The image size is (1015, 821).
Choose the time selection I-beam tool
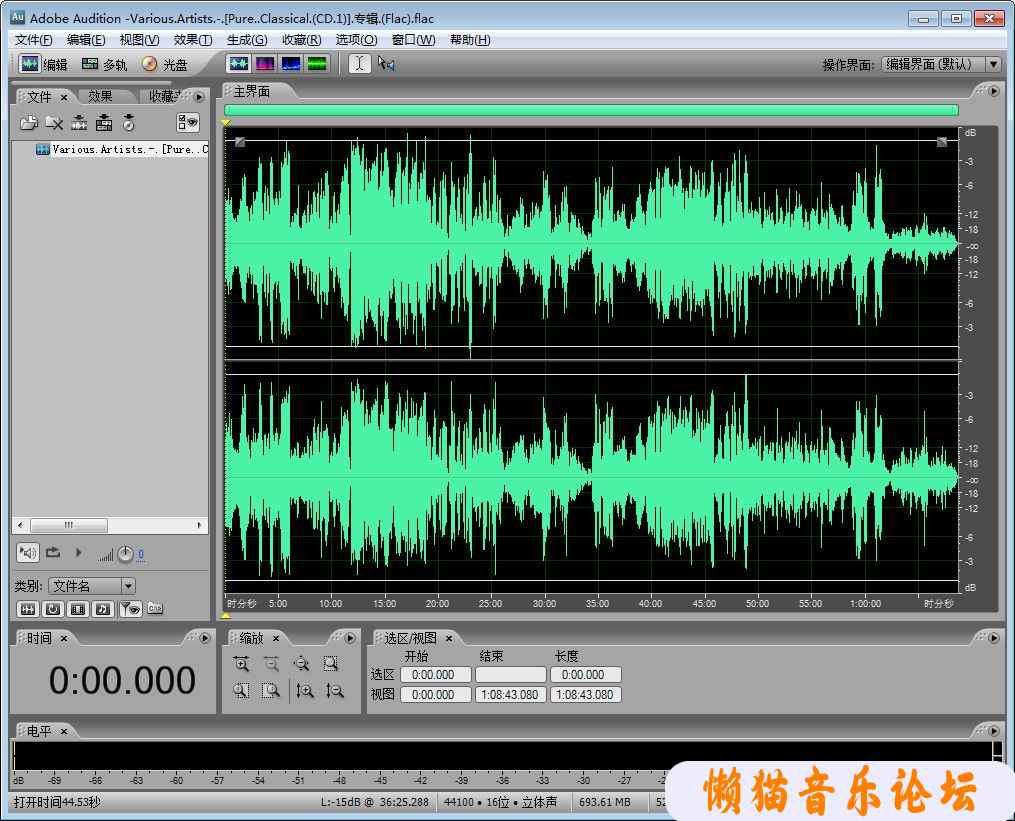point(359,63)
